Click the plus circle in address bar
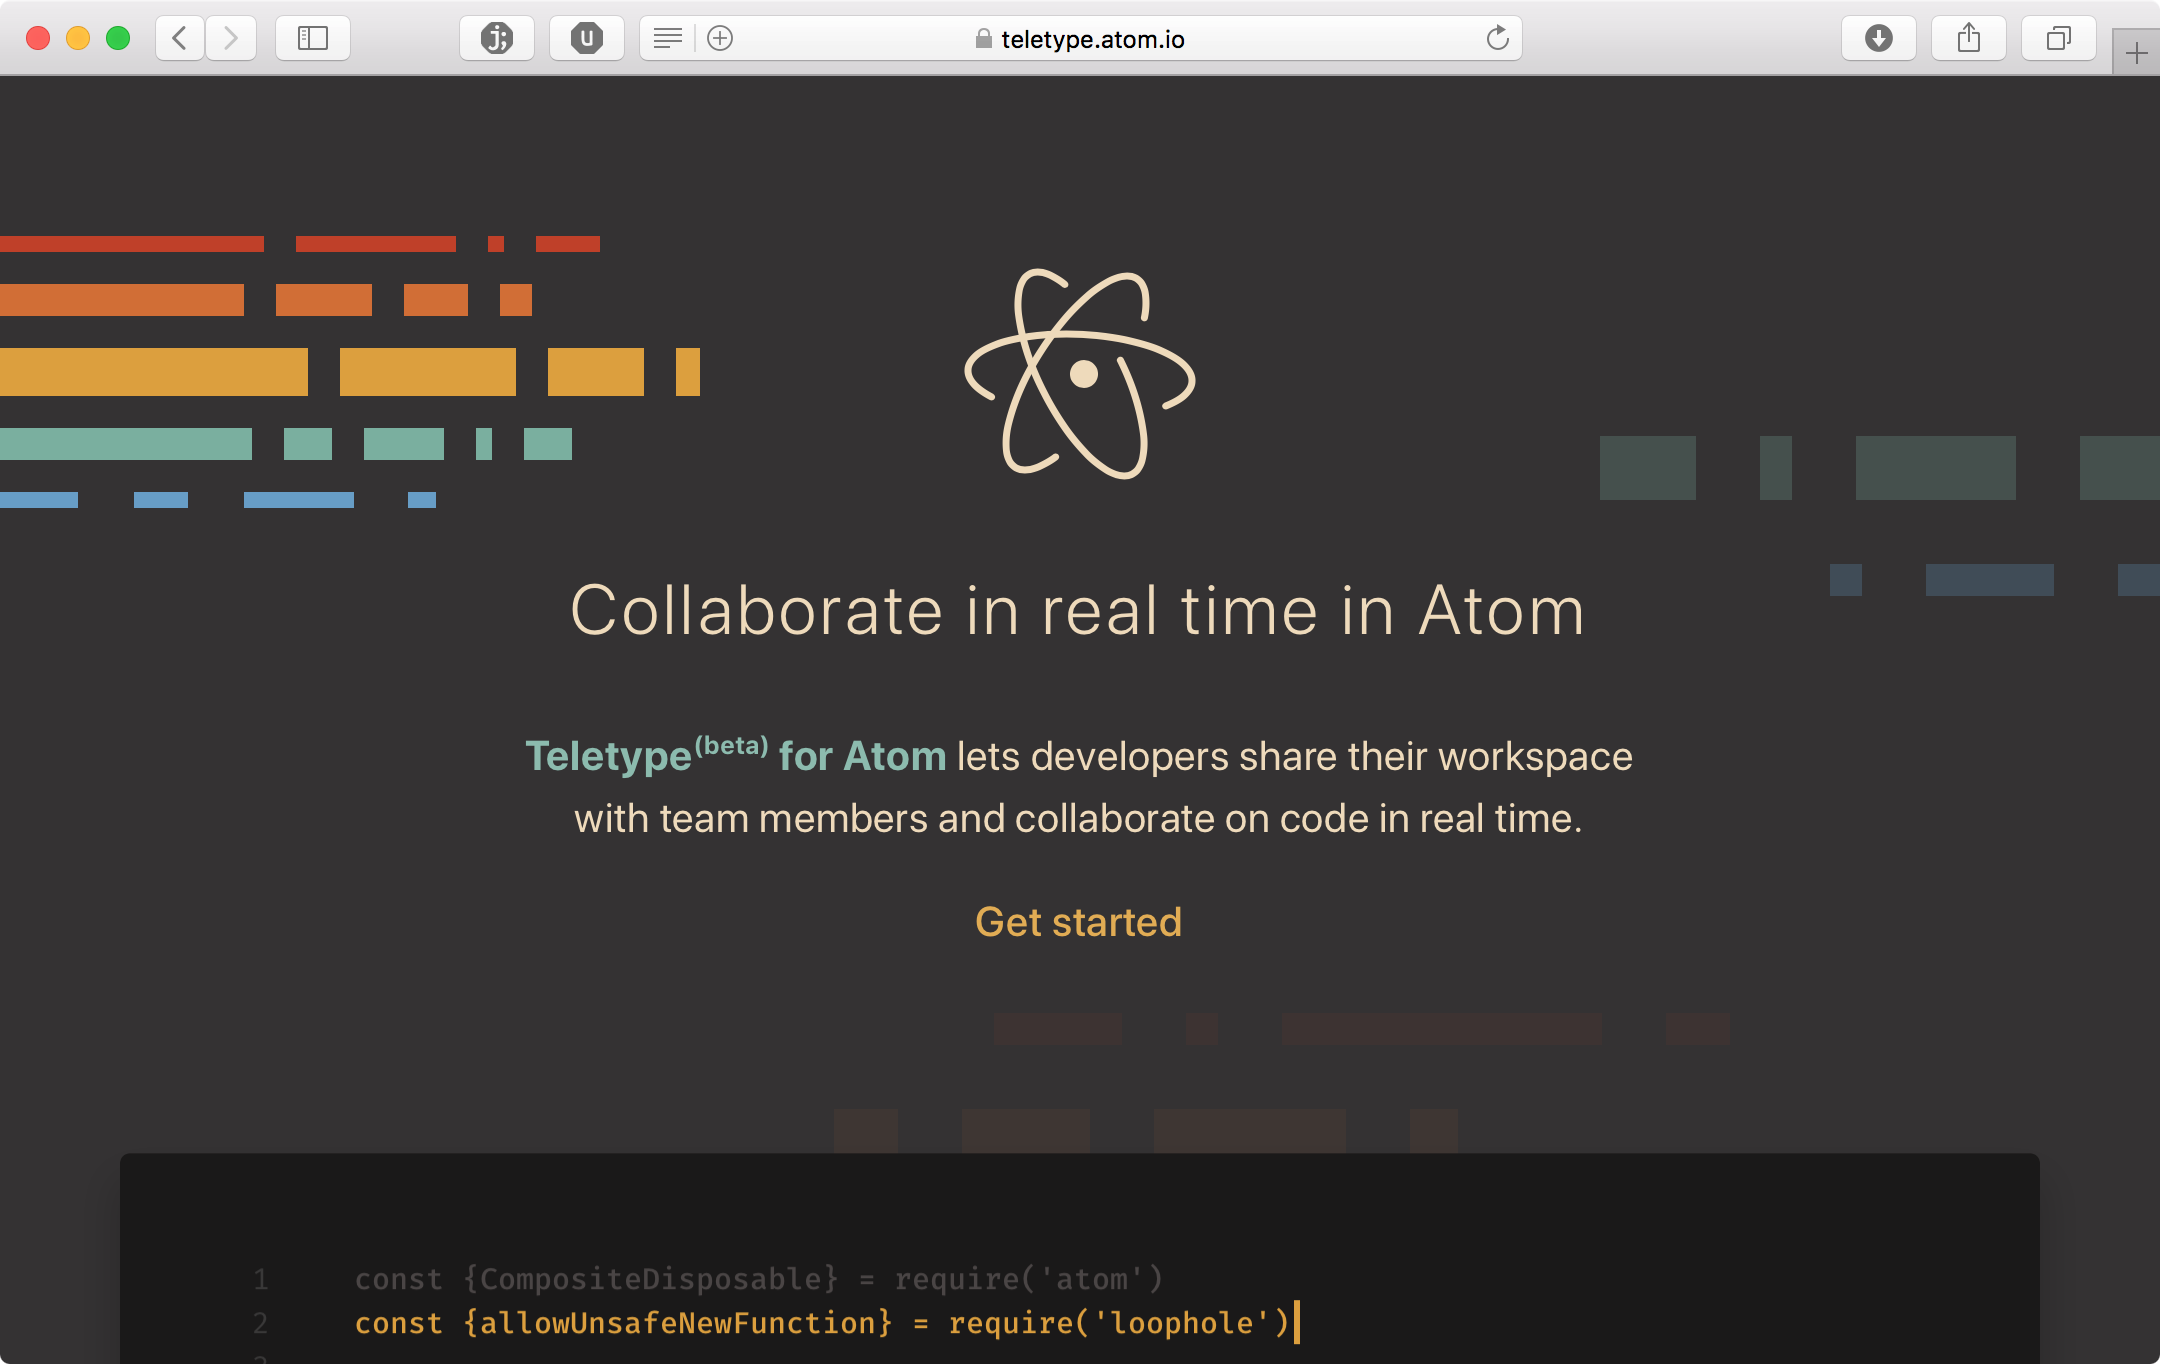The height and width of the screenshot is (1364, 2160). (720, 38)
